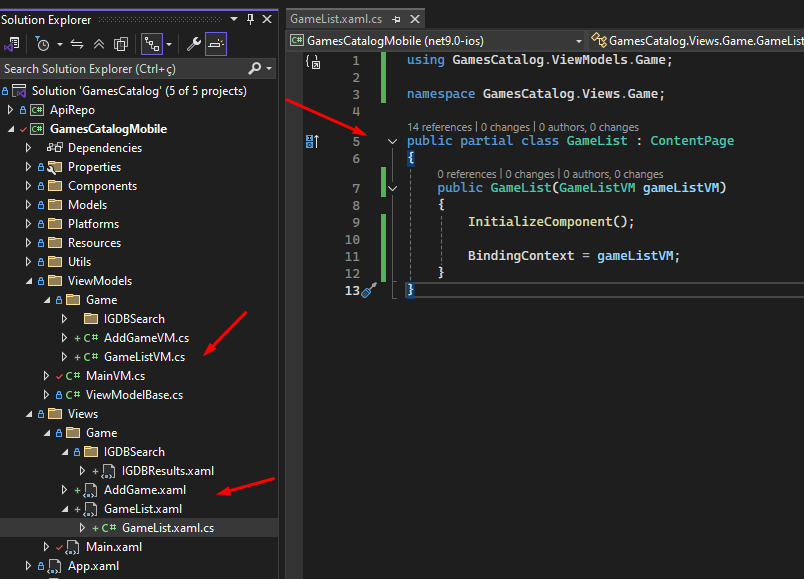Toggle the file nesting view button
Screen dimensions: 804x579
point(151,44)
